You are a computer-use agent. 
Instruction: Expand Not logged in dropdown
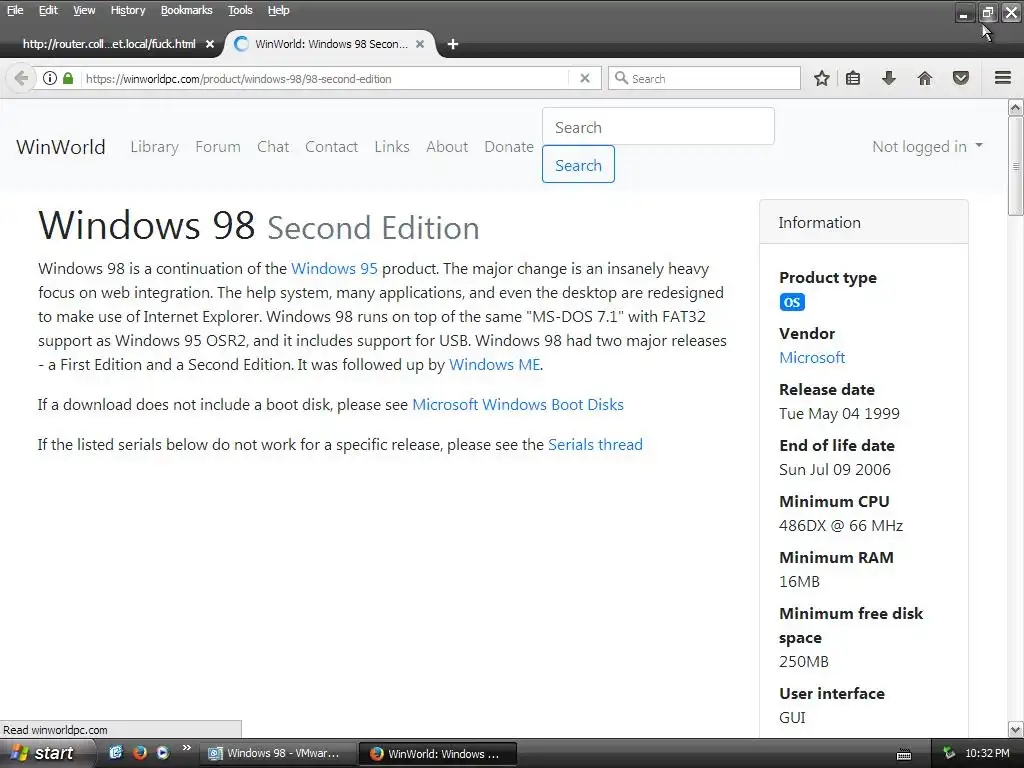click(927, 147)
